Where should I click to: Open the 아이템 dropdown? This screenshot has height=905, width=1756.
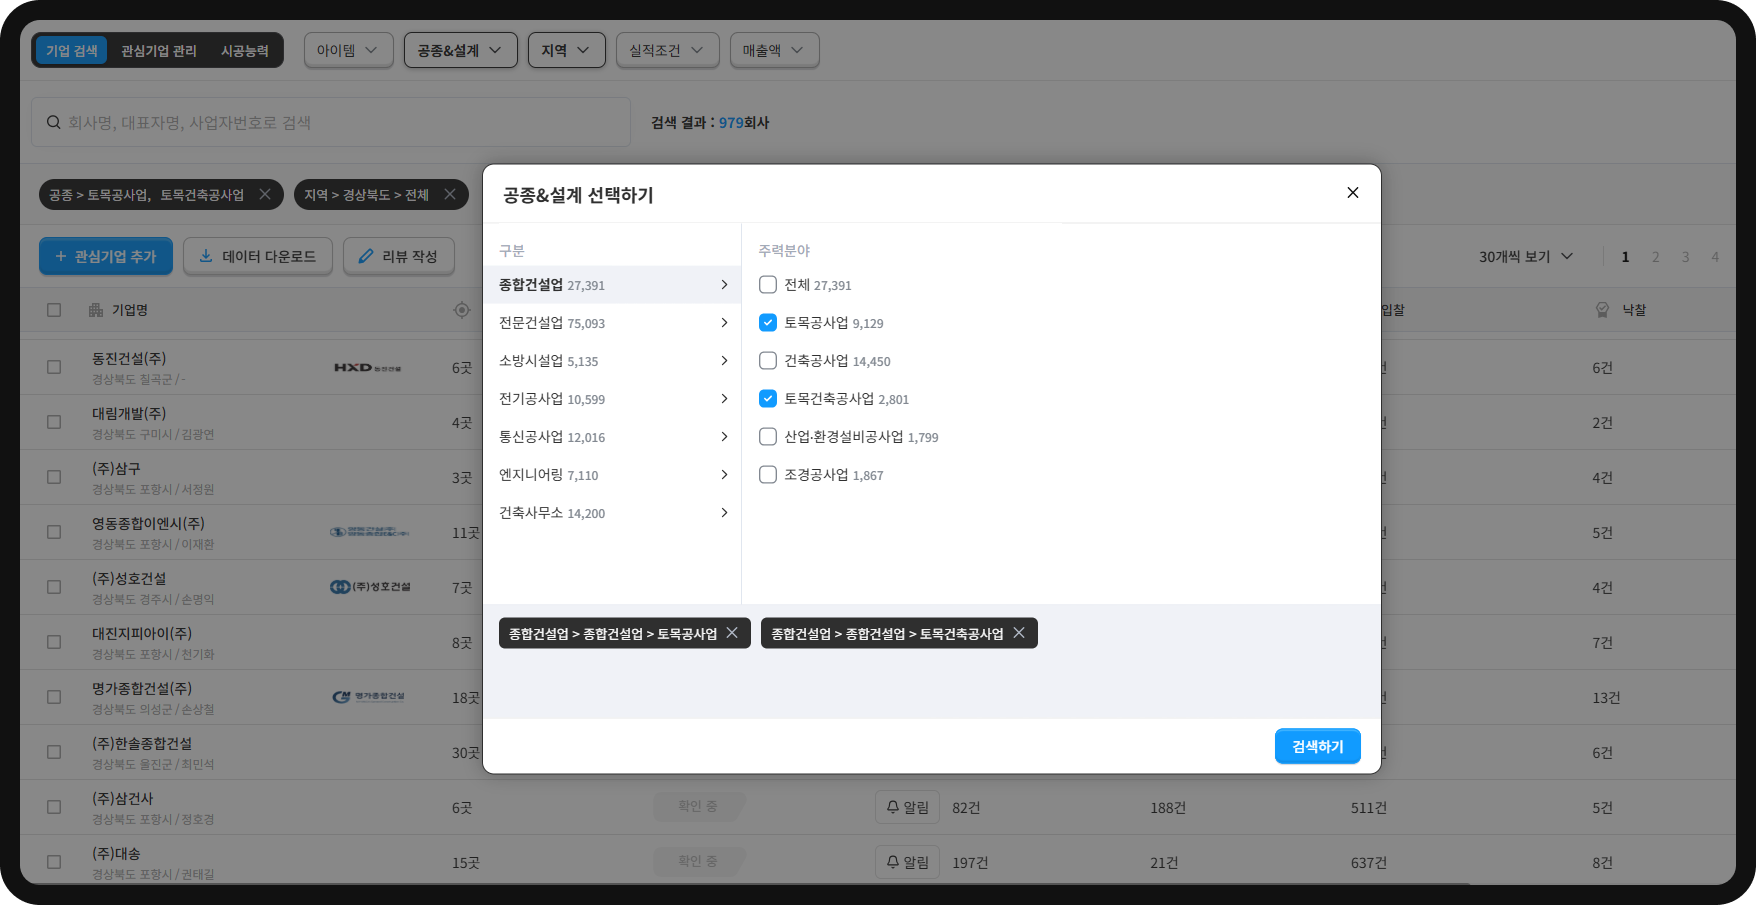pos(347,50)
